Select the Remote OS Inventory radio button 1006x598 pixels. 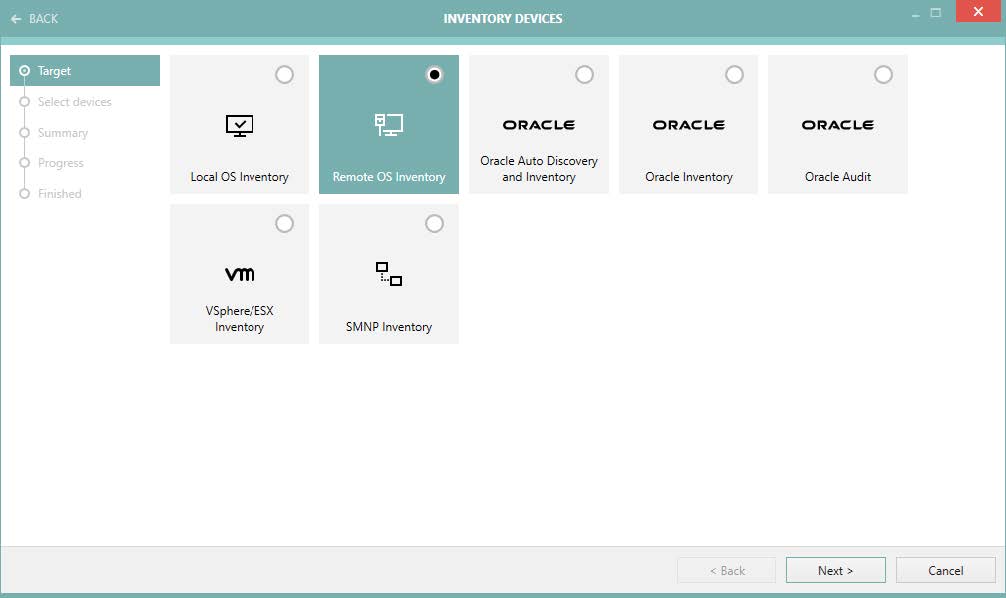pos(434,74)
